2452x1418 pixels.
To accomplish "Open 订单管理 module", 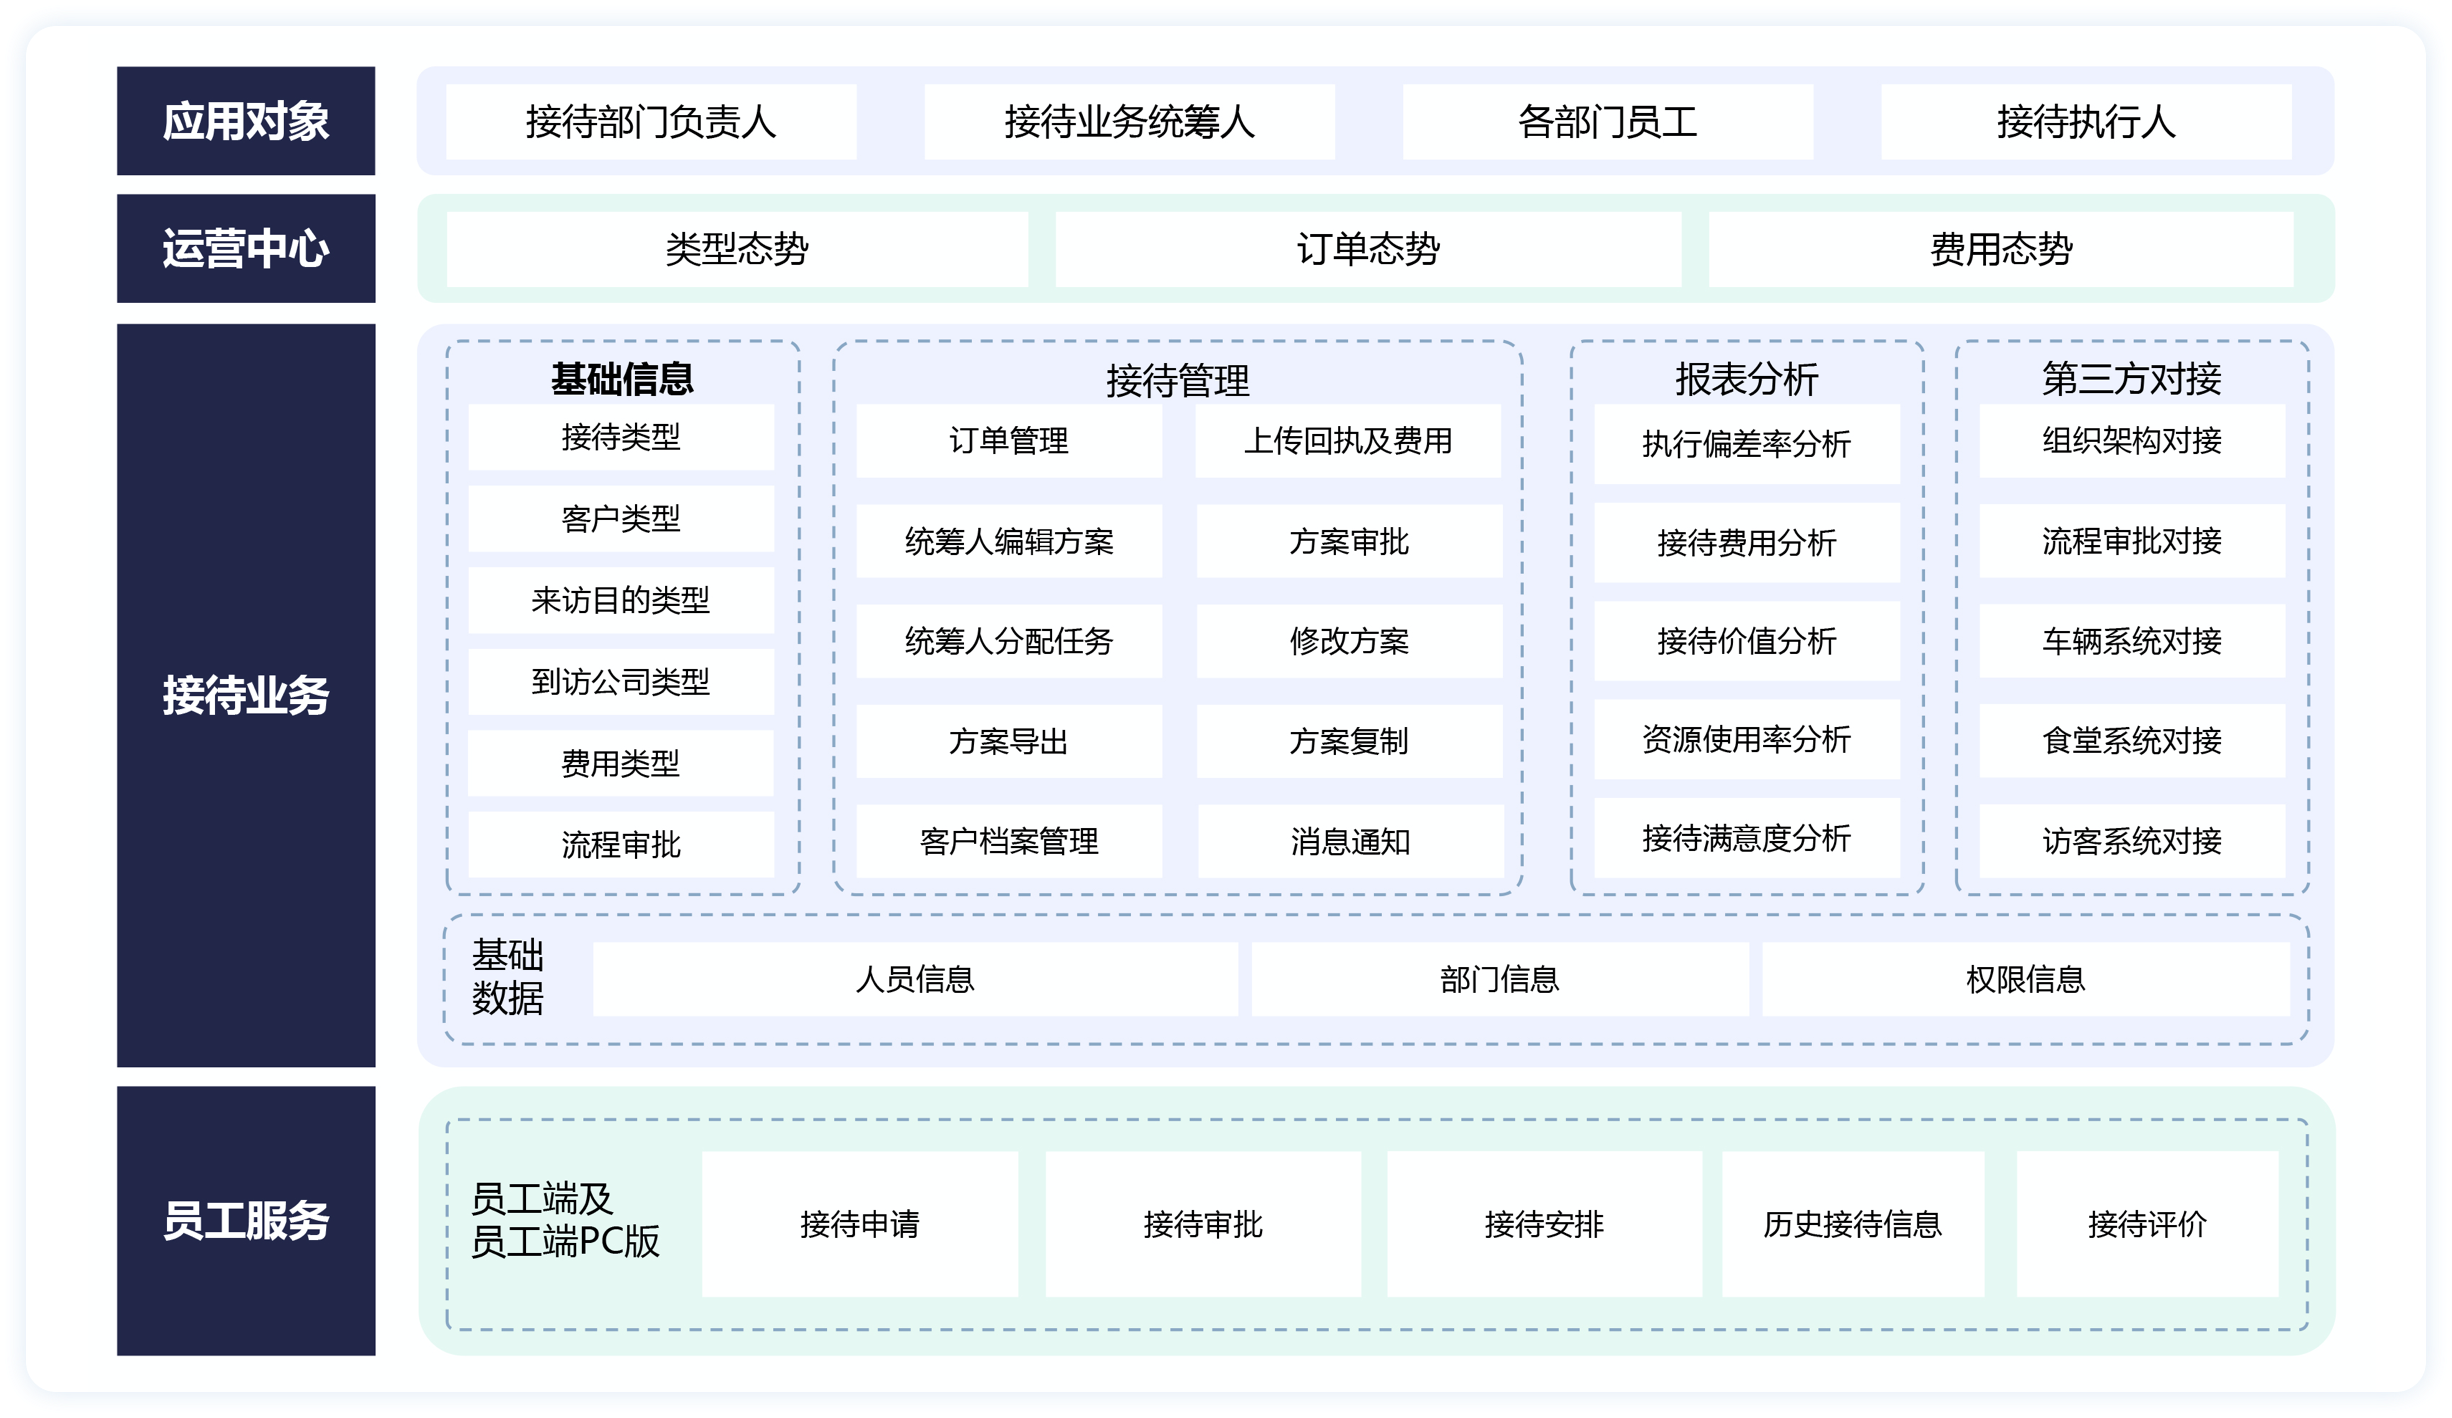I will pyautogui.click(x=1009, y=441).
